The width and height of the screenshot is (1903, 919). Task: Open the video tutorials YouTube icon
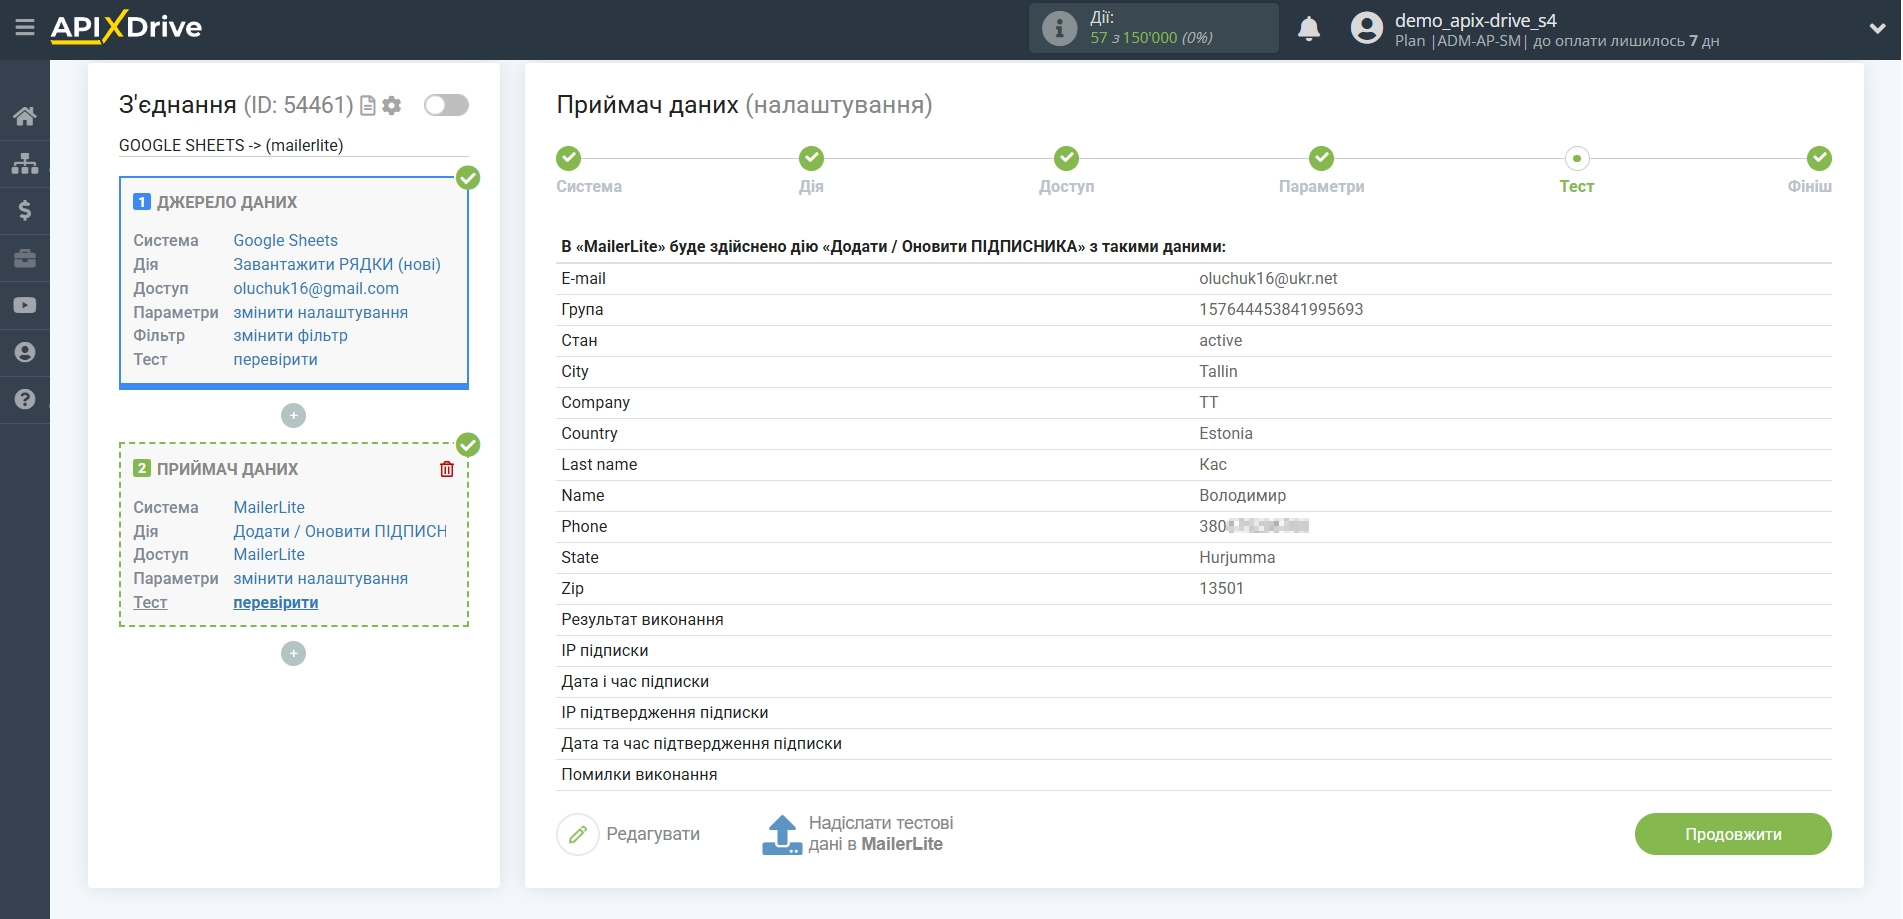(x=25, y=305)
